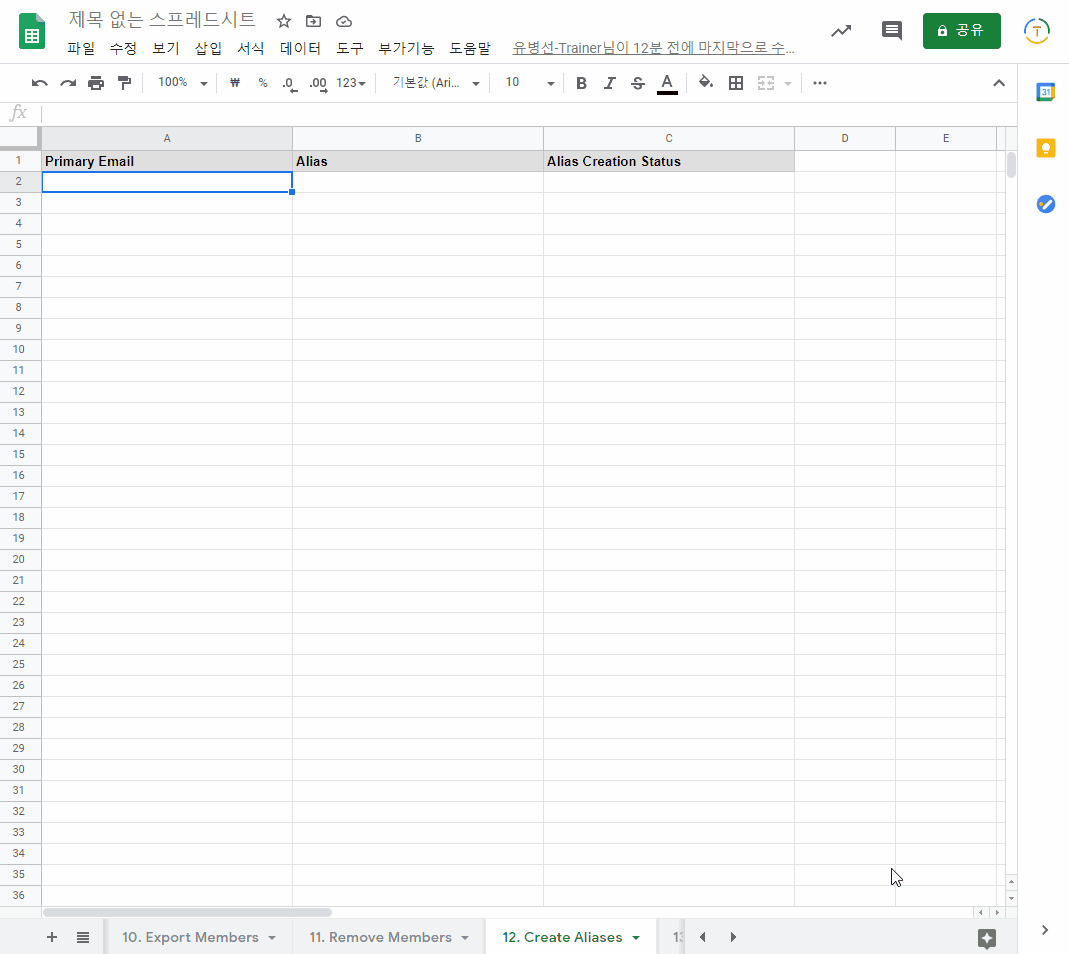Image resolution: width=1069 pixels, height=954 pixels.
Task: Select the paint format tool
Action: click(x=124, y=83)
